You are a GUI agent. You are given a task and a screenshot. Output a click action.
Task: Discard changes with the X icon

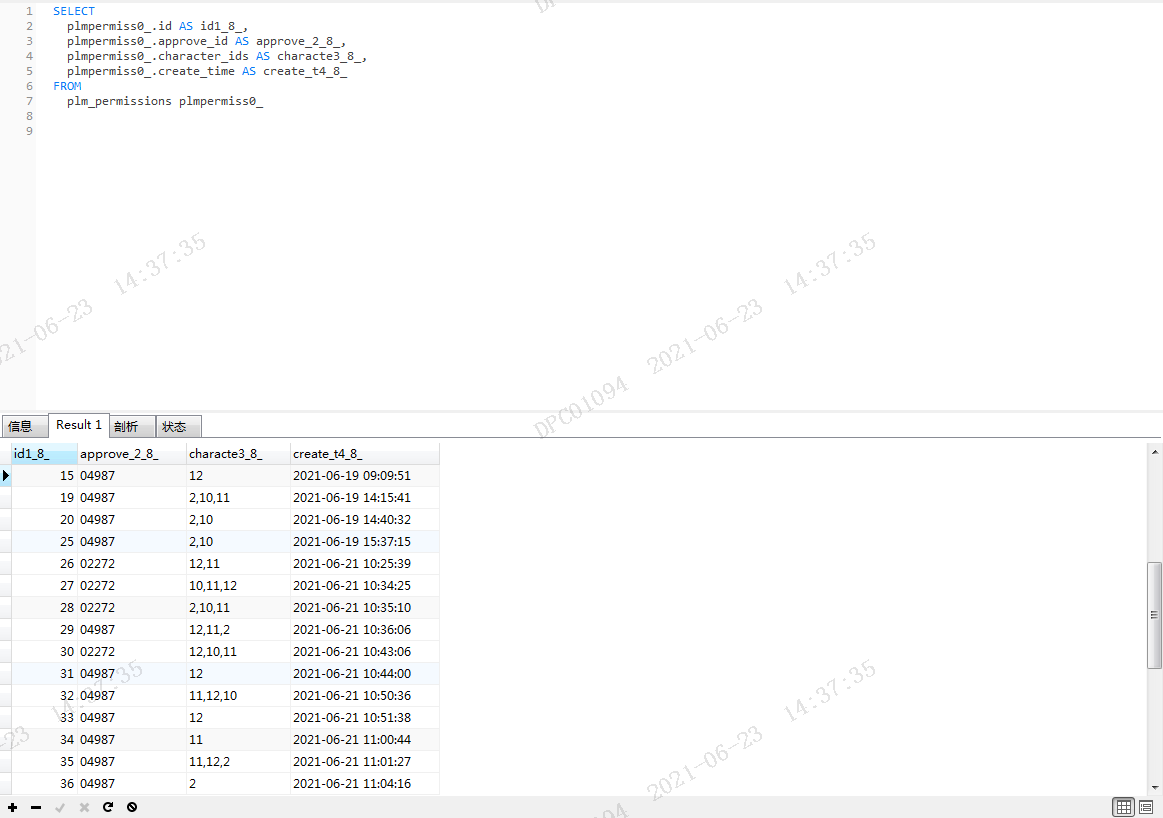[84, 807]
